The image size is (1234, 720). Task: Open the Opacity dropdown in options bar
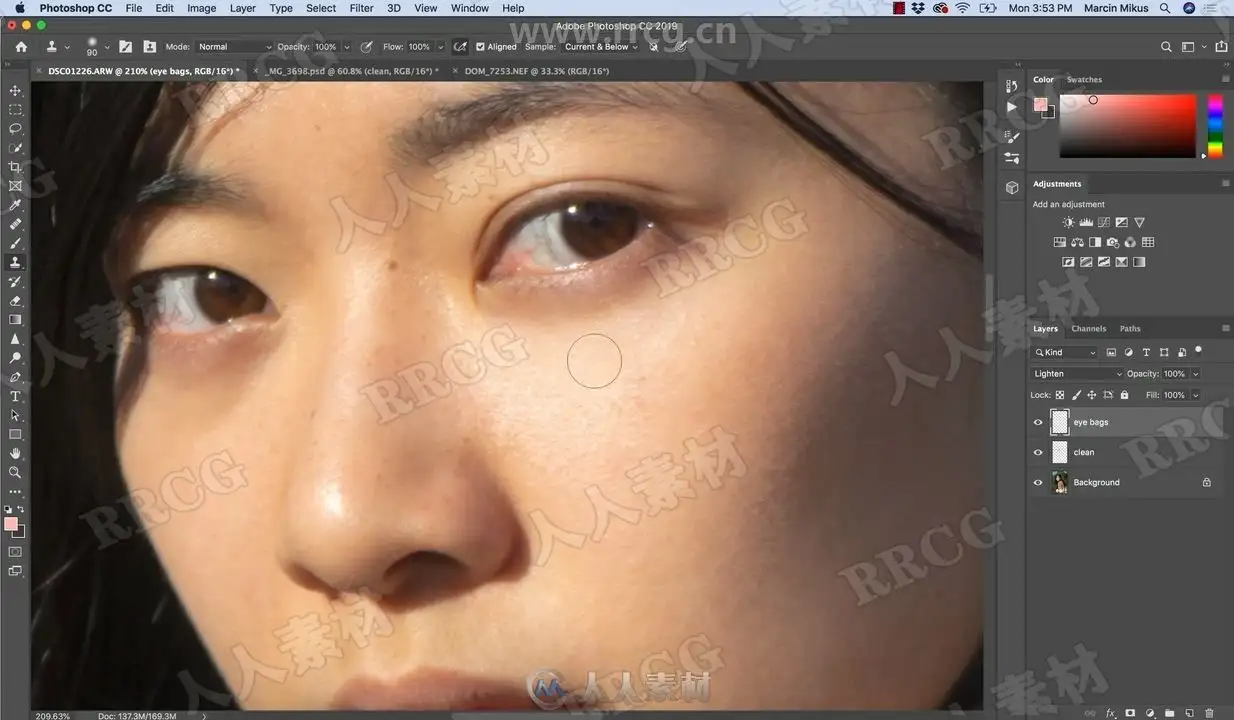point(347,47)
